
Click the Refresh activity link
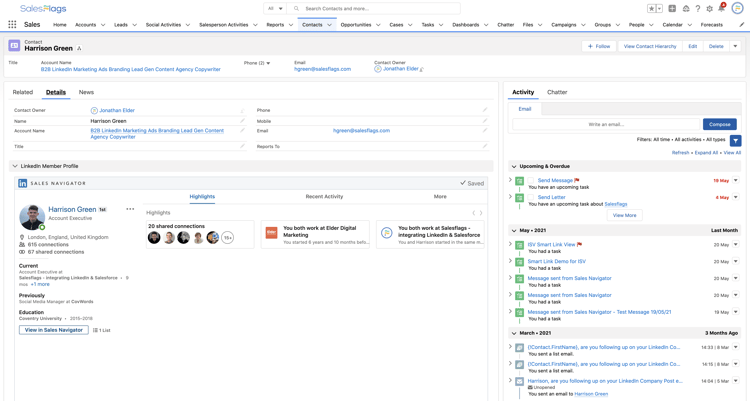coord(680,153)
